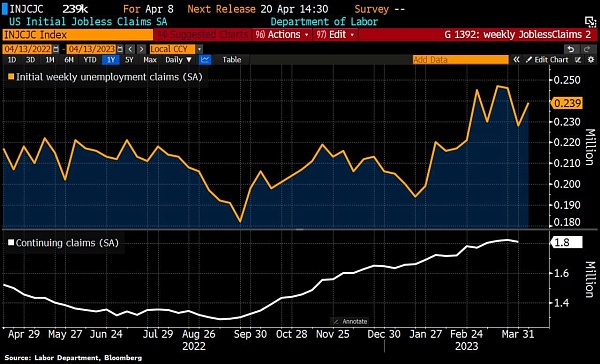
Task: Open 94) Suggested Charts menu
Action: click(x=203, y=35)
